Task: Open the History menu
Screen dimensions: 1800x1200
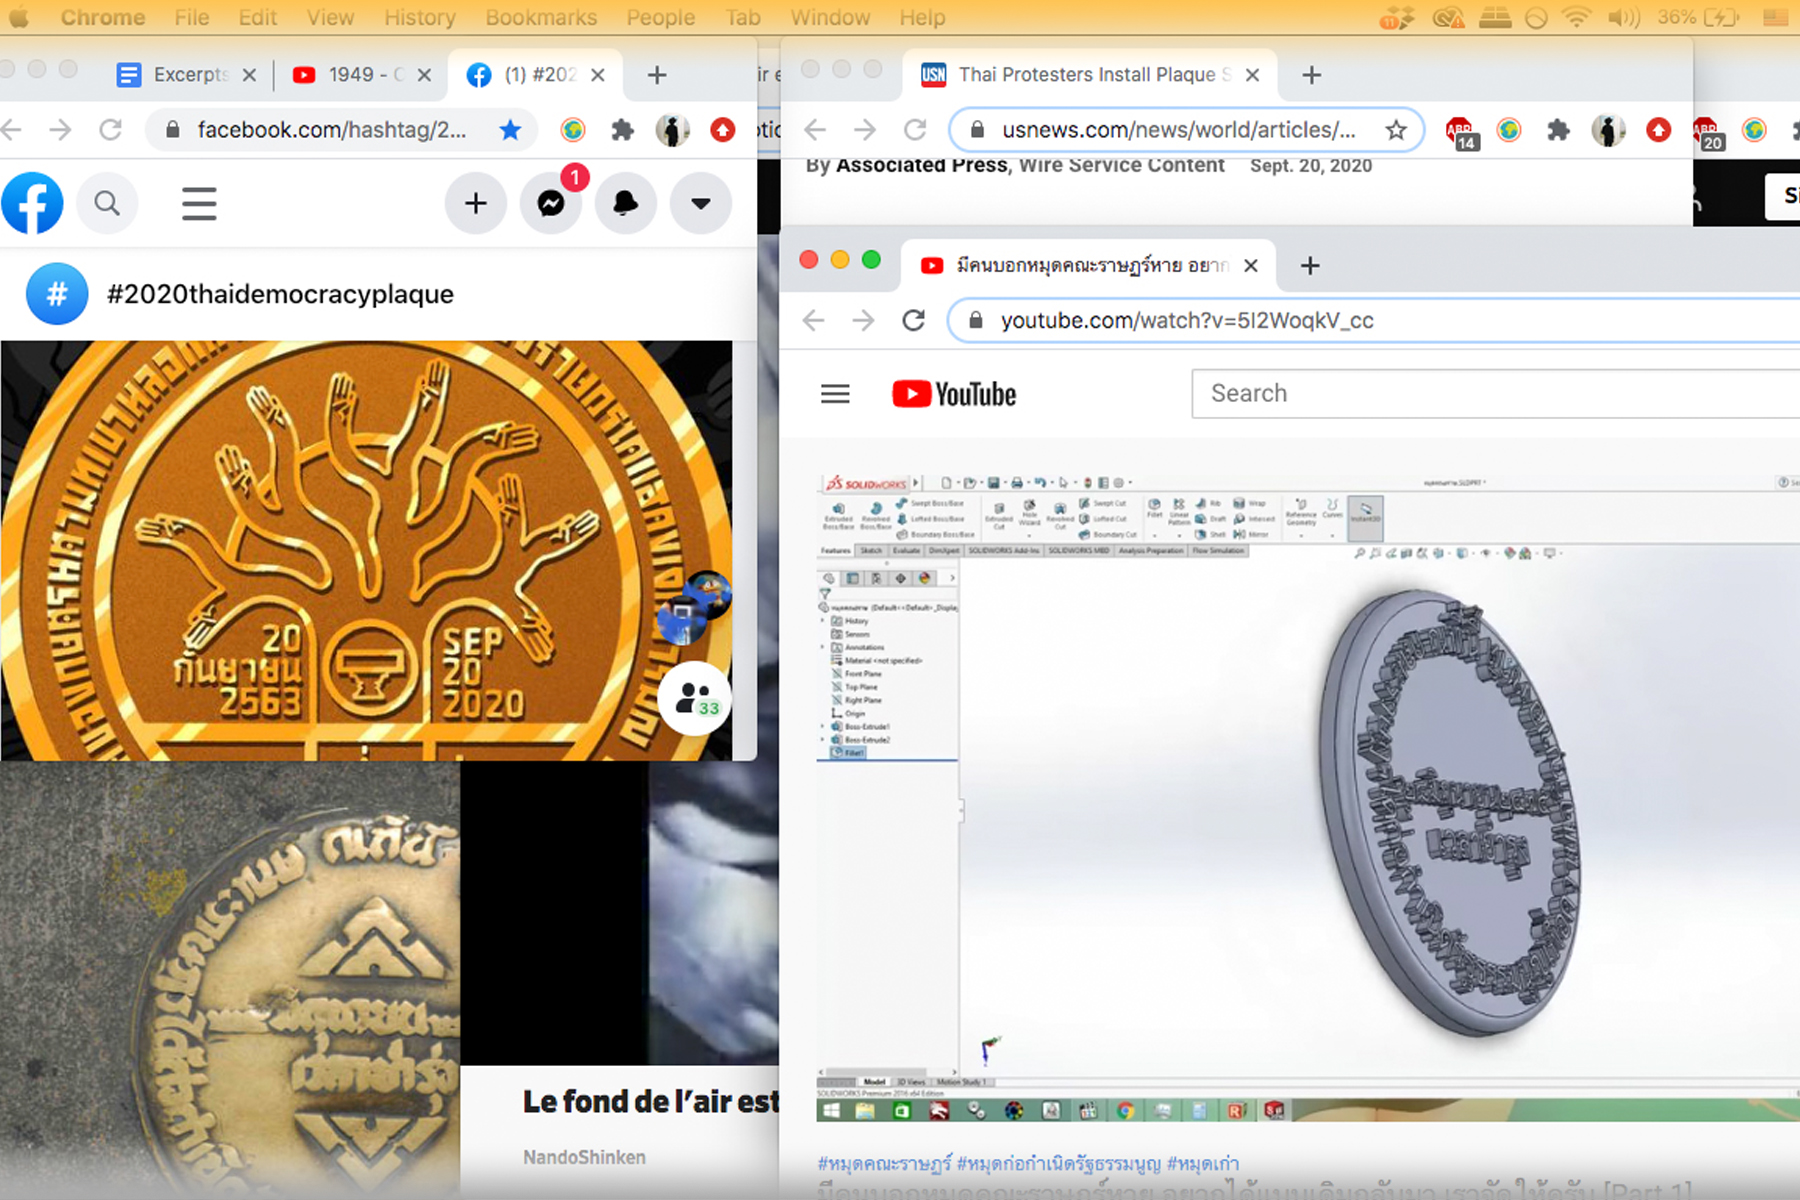Action: pos(420,17)
